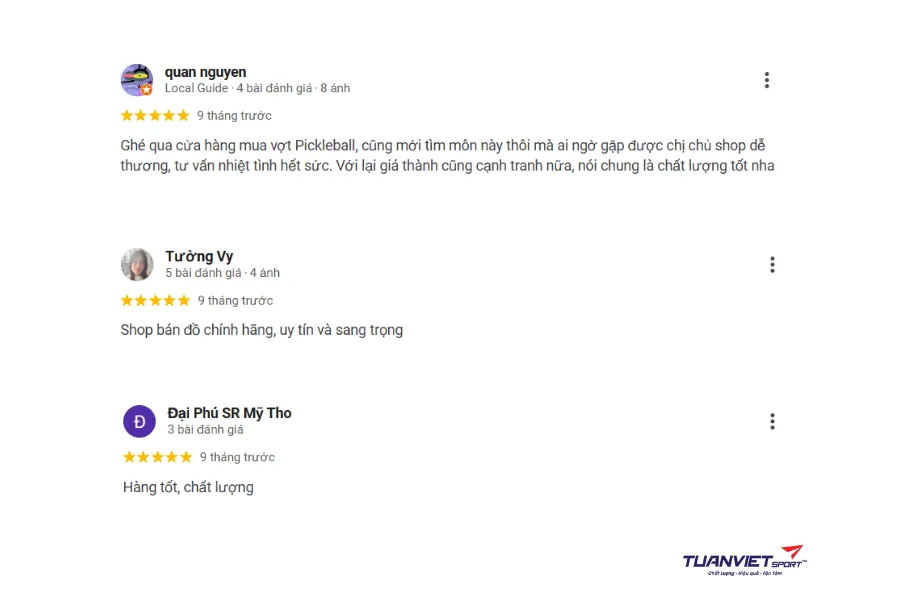This screenshot has width=900, height=600.
Task: Click Tường Vy's '5 bài đánh giá · 4 ảnh'
Action: (222, 272)
